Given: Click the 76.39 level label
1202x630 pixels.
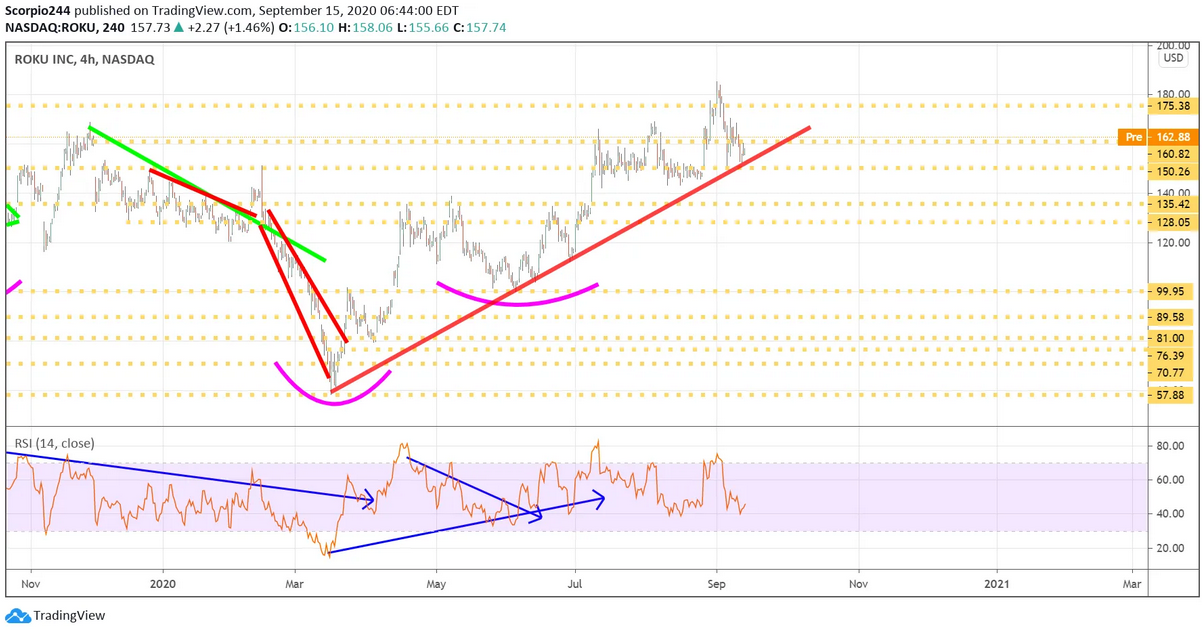Looking at the screenshot, I should coord(1172,356).
